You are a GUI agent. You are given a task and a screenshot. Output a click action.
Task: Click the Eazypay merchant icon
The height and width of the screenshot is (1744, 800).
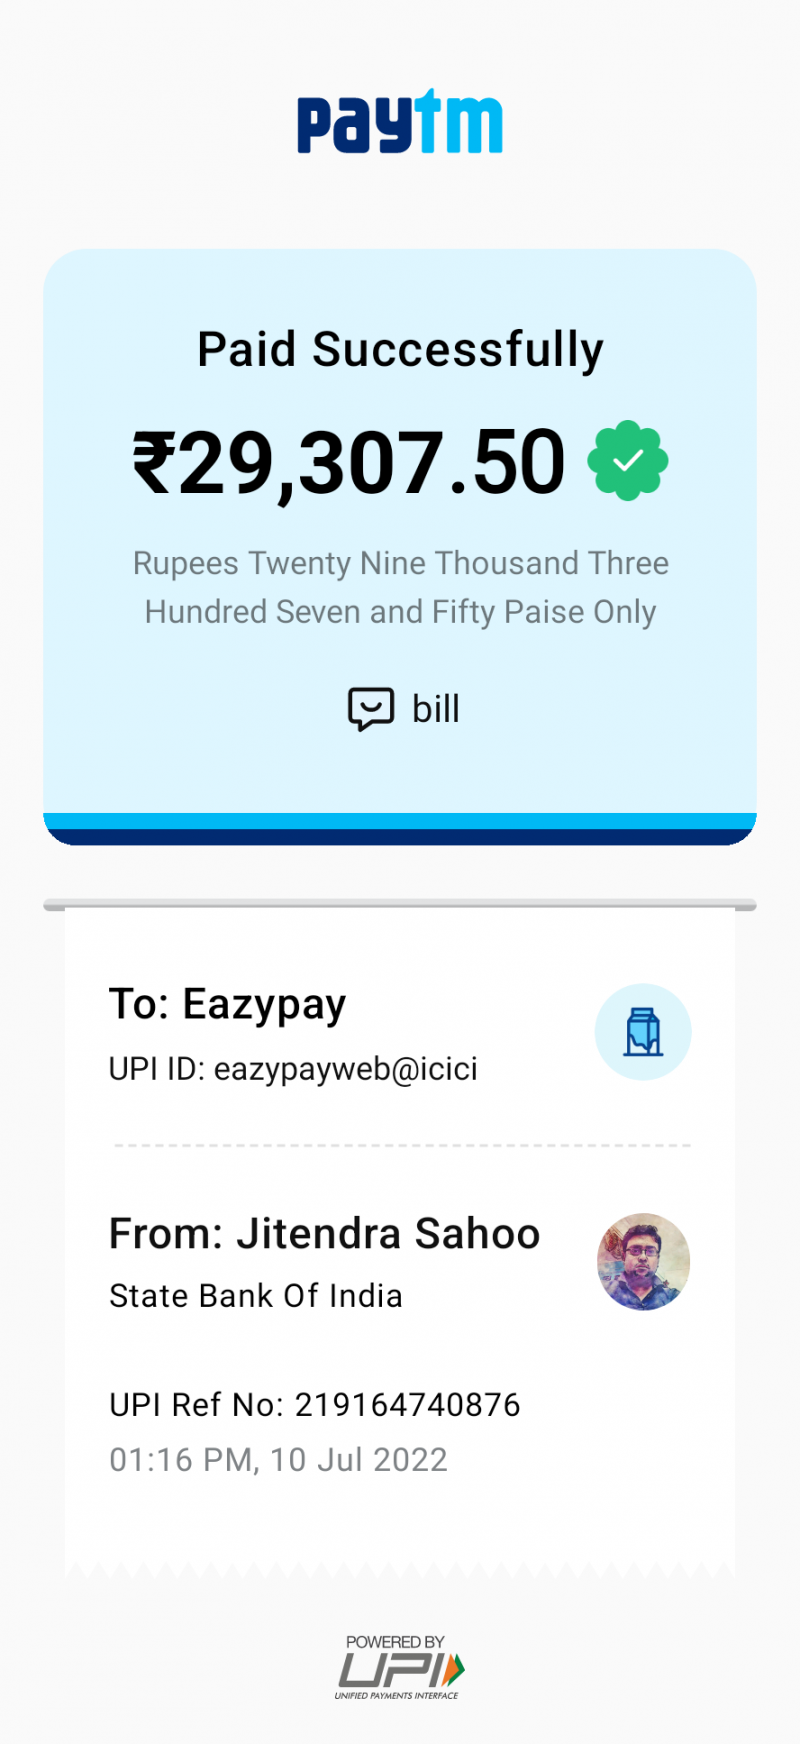point(643,1032)
